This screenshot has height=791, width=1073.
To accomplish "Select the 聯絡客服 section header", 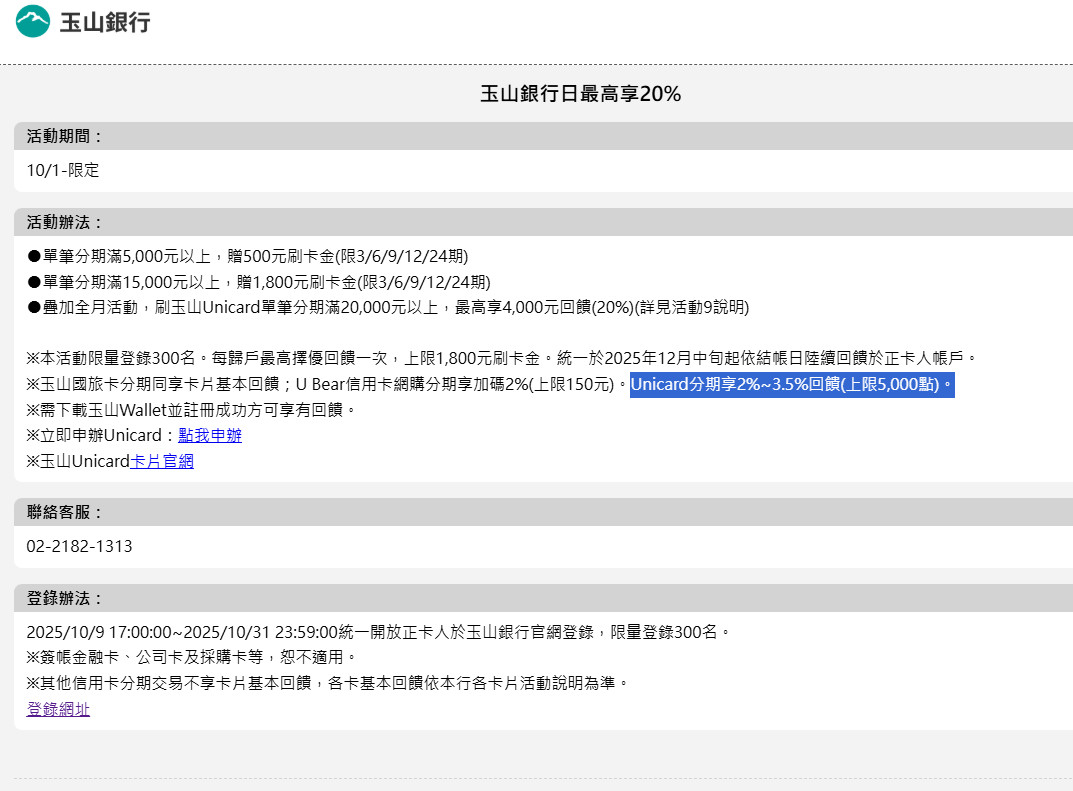I will coord(65,512).
